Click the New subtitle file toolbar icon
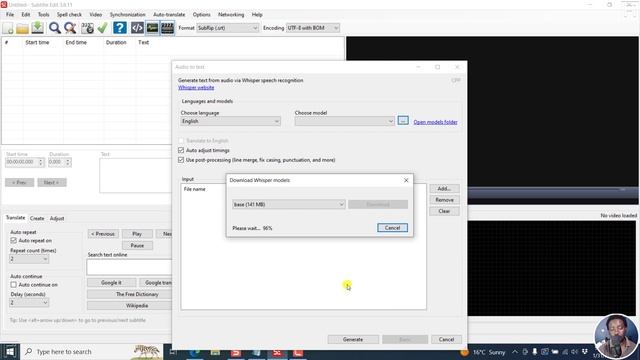Viewport: 640px width, 360px height. [8, 28]
